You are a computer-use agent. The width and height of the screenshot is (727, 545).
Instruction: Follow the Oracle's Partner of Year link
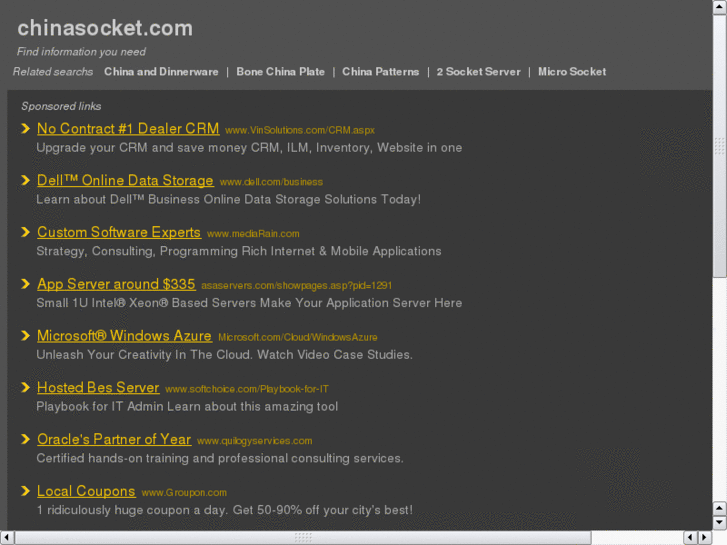[114, 439]
